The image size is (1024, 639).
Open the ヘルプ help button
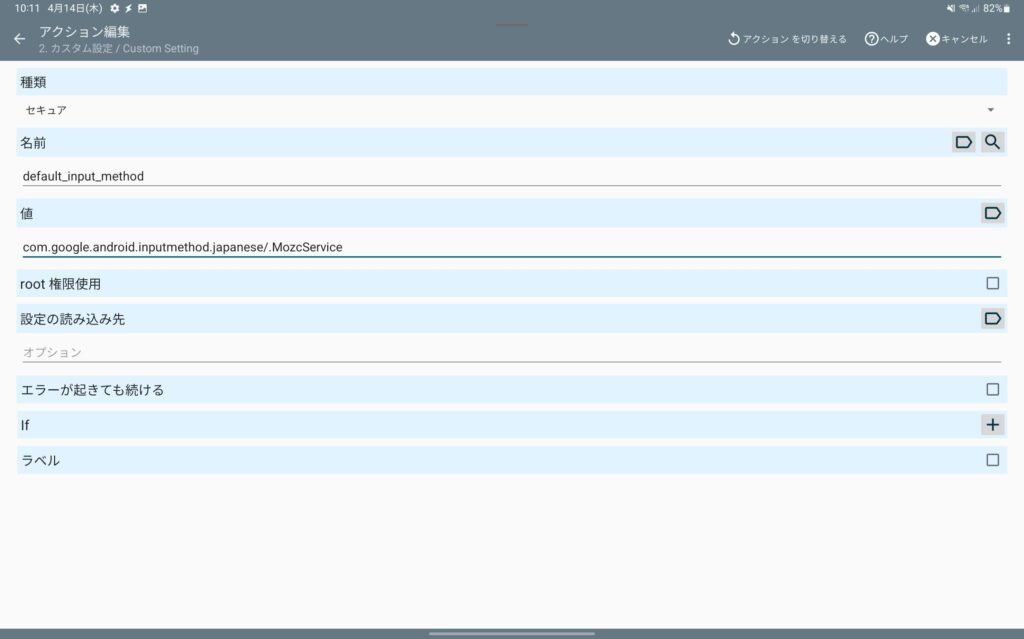(886, 39)
